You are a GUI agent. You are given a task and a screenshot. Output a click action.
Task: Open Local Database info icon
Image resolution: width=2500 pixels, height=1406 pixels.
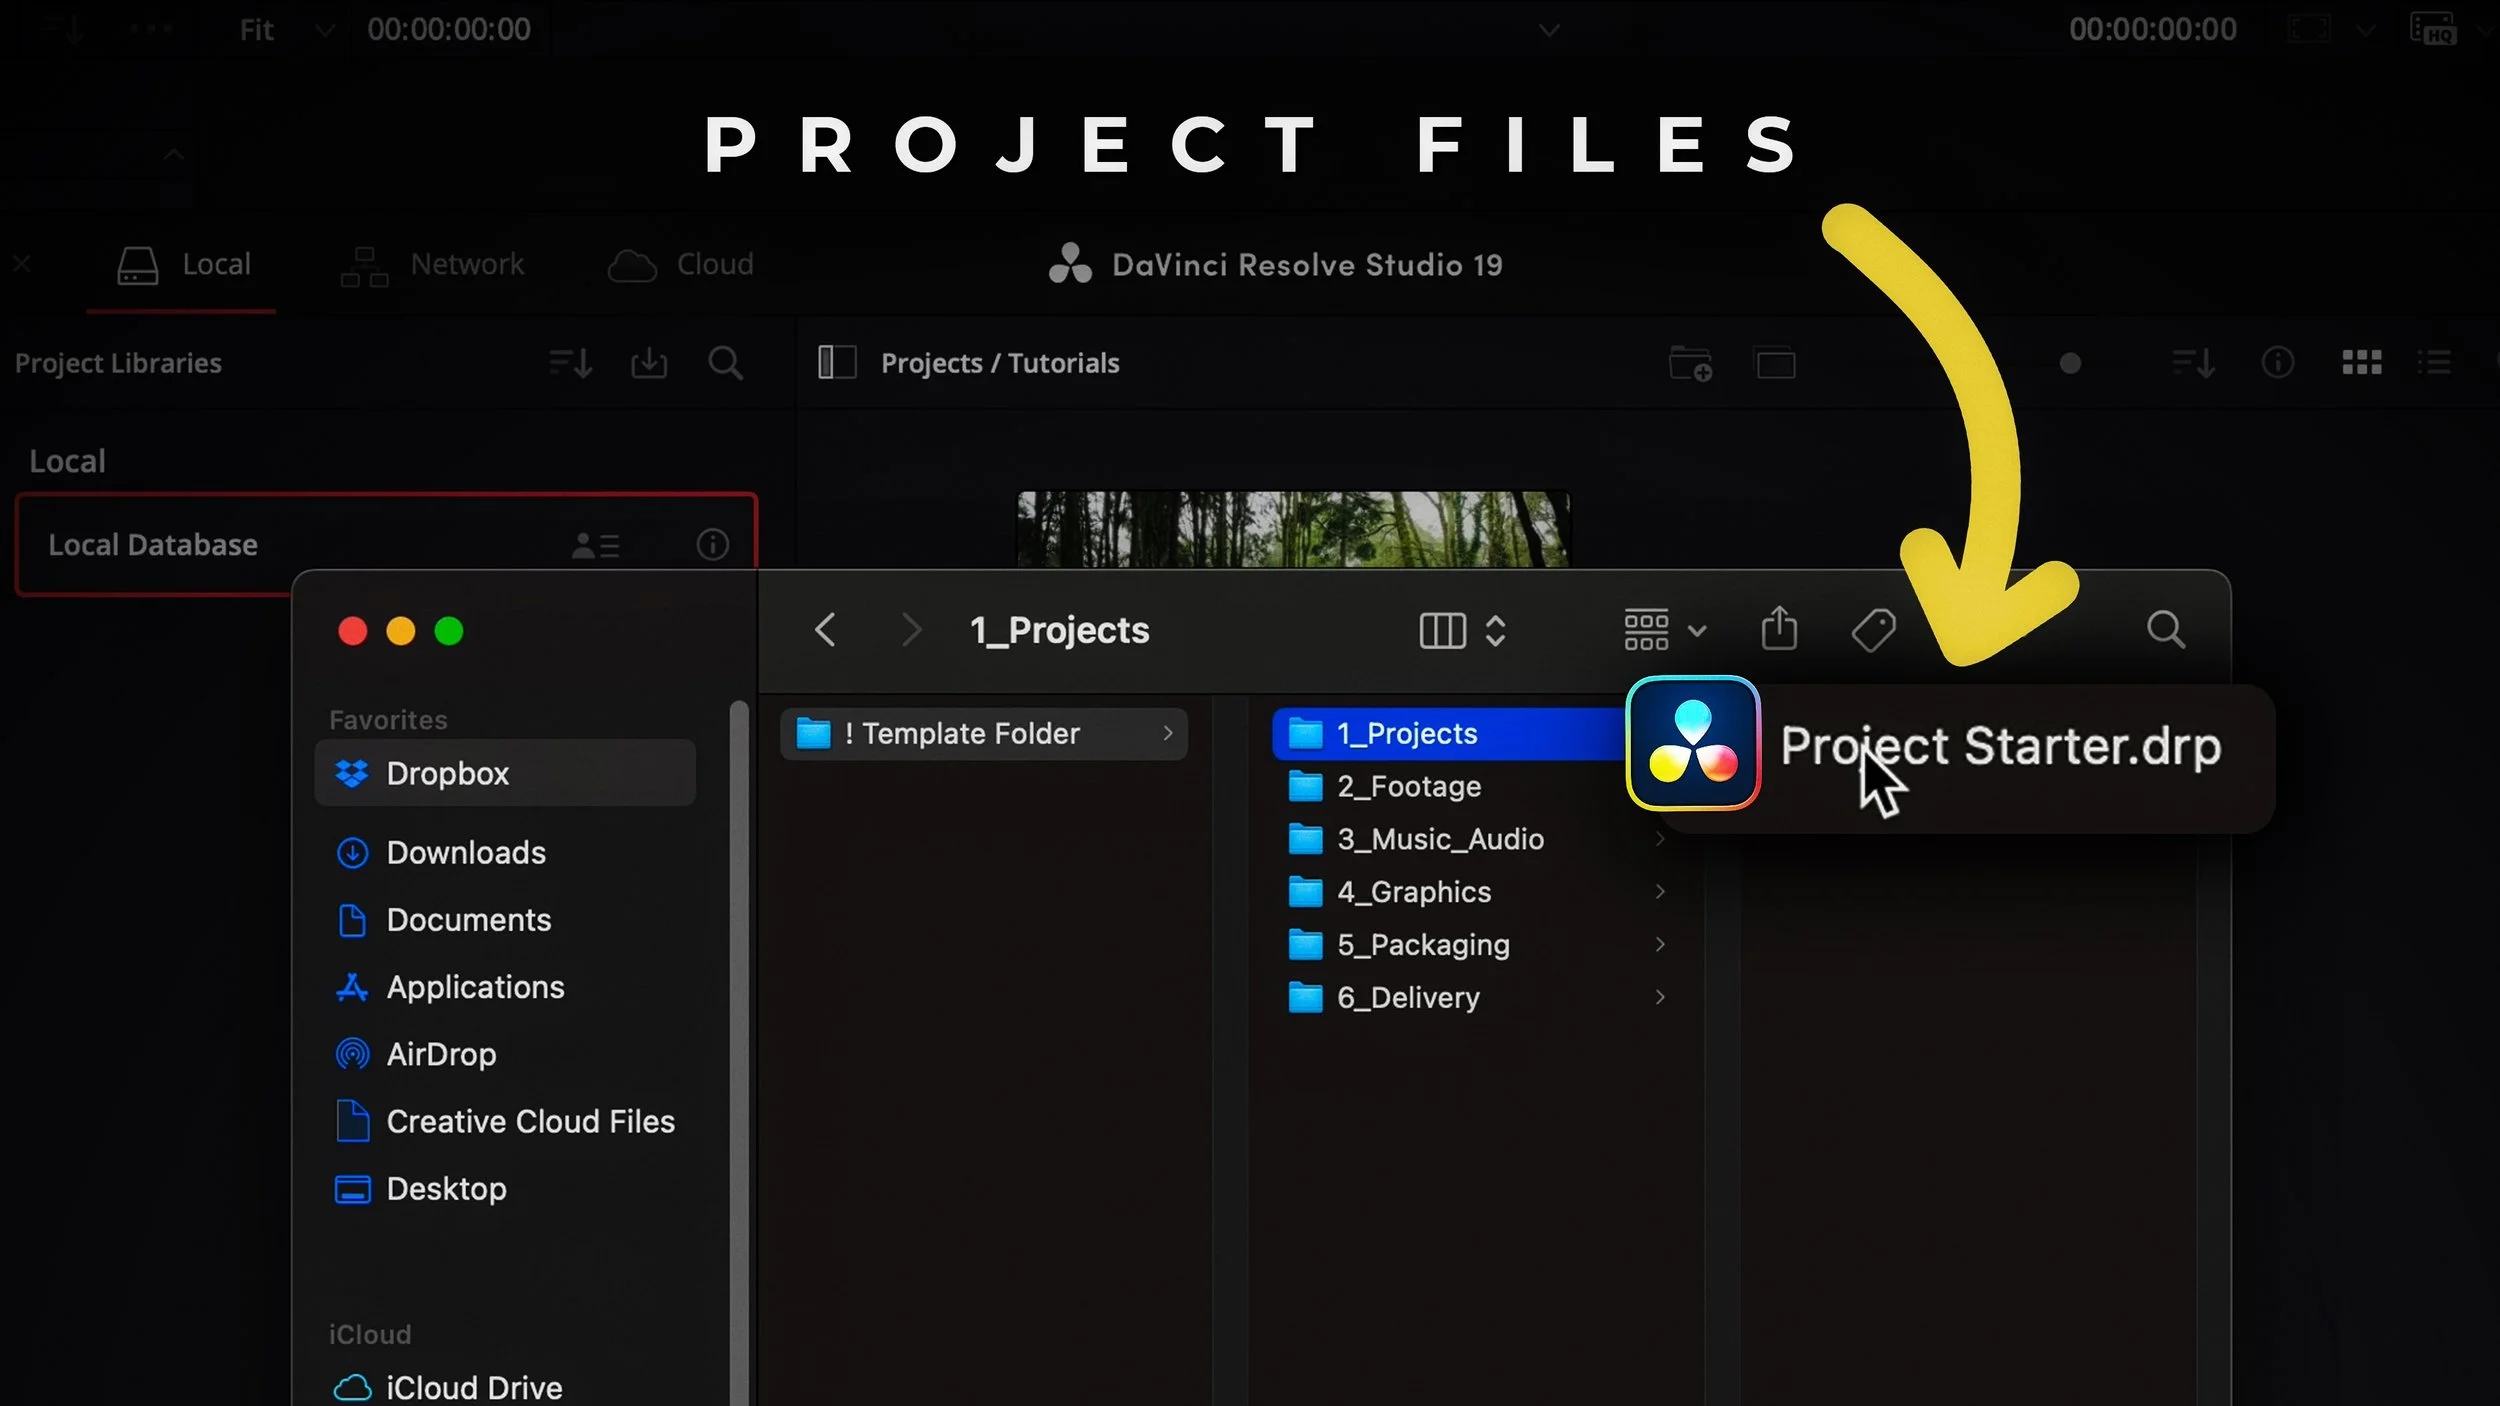click(712, 545)
